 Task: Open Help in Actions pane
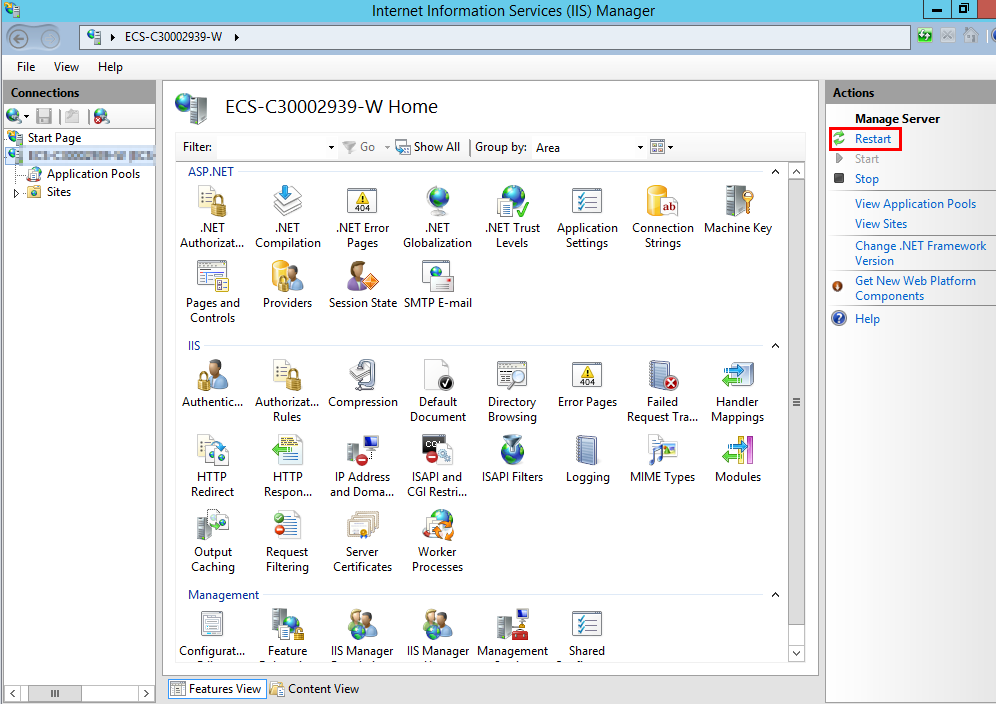[x=866, y=319]
